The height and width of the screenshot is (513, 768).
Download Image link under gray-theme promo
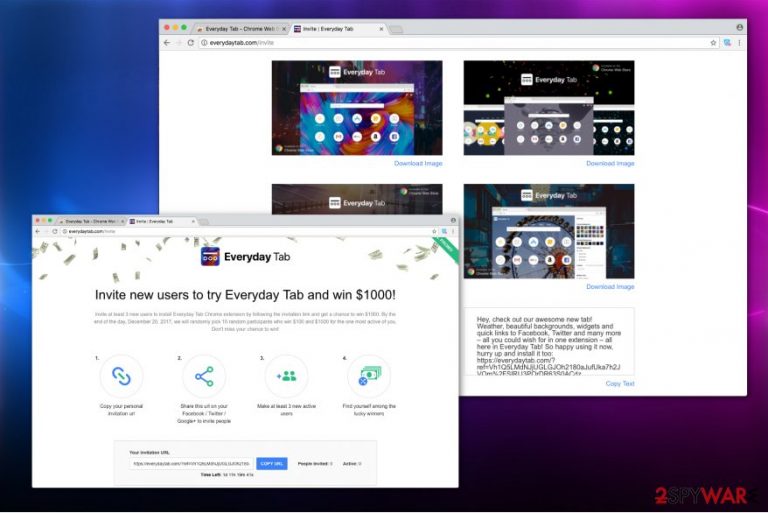(x=610, y=163)
